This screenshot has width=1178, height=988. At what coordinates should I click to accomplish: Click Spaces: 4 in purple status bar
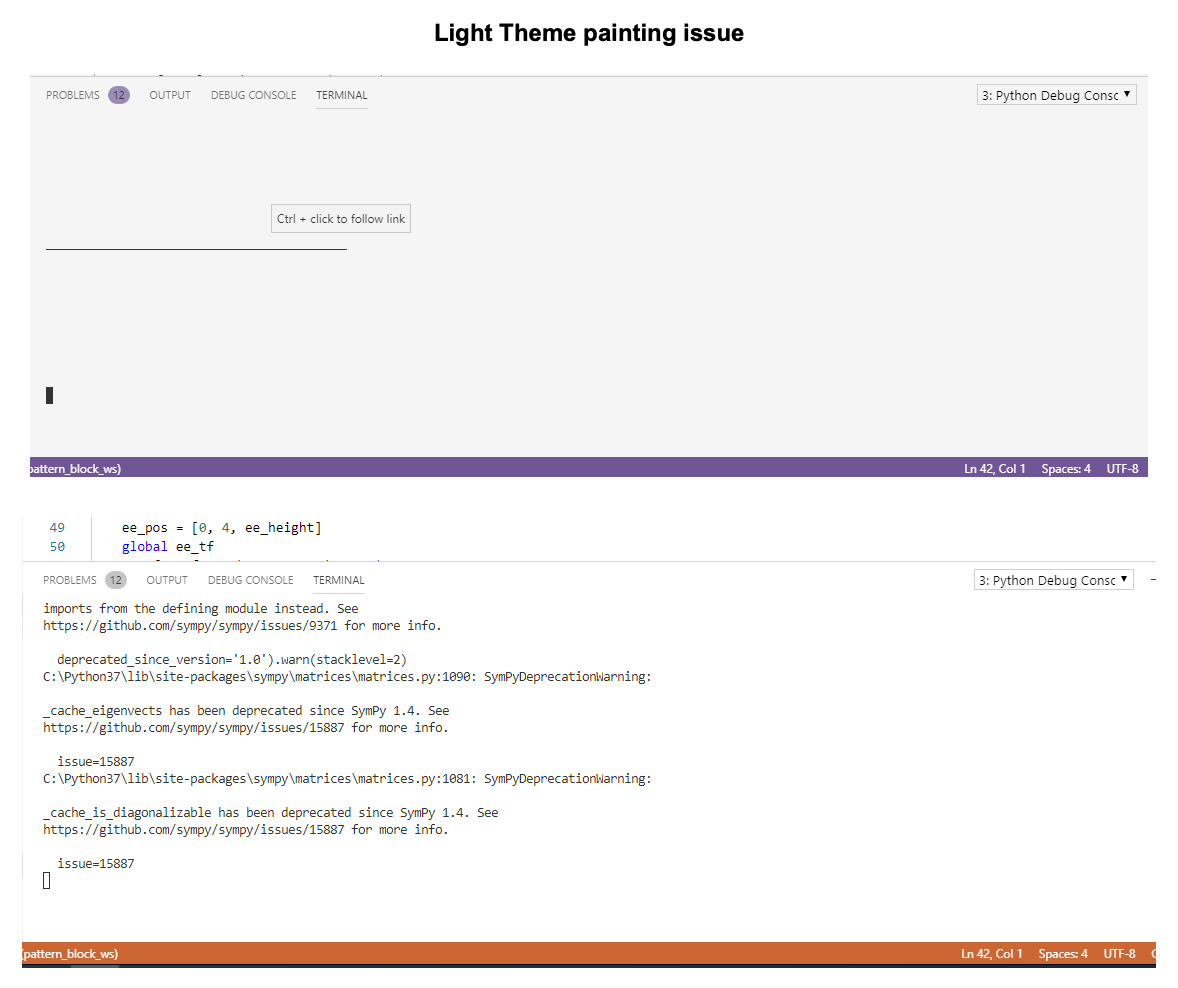click(x=1066, y=469)
